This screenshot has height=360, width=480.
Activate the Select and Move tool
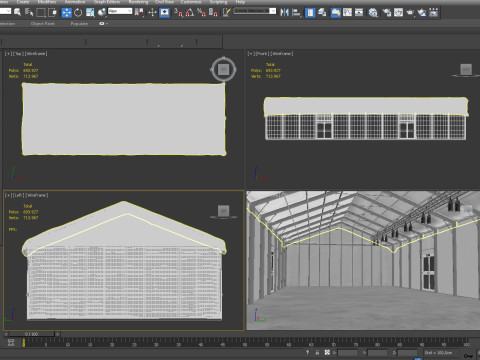pos(67,13)
